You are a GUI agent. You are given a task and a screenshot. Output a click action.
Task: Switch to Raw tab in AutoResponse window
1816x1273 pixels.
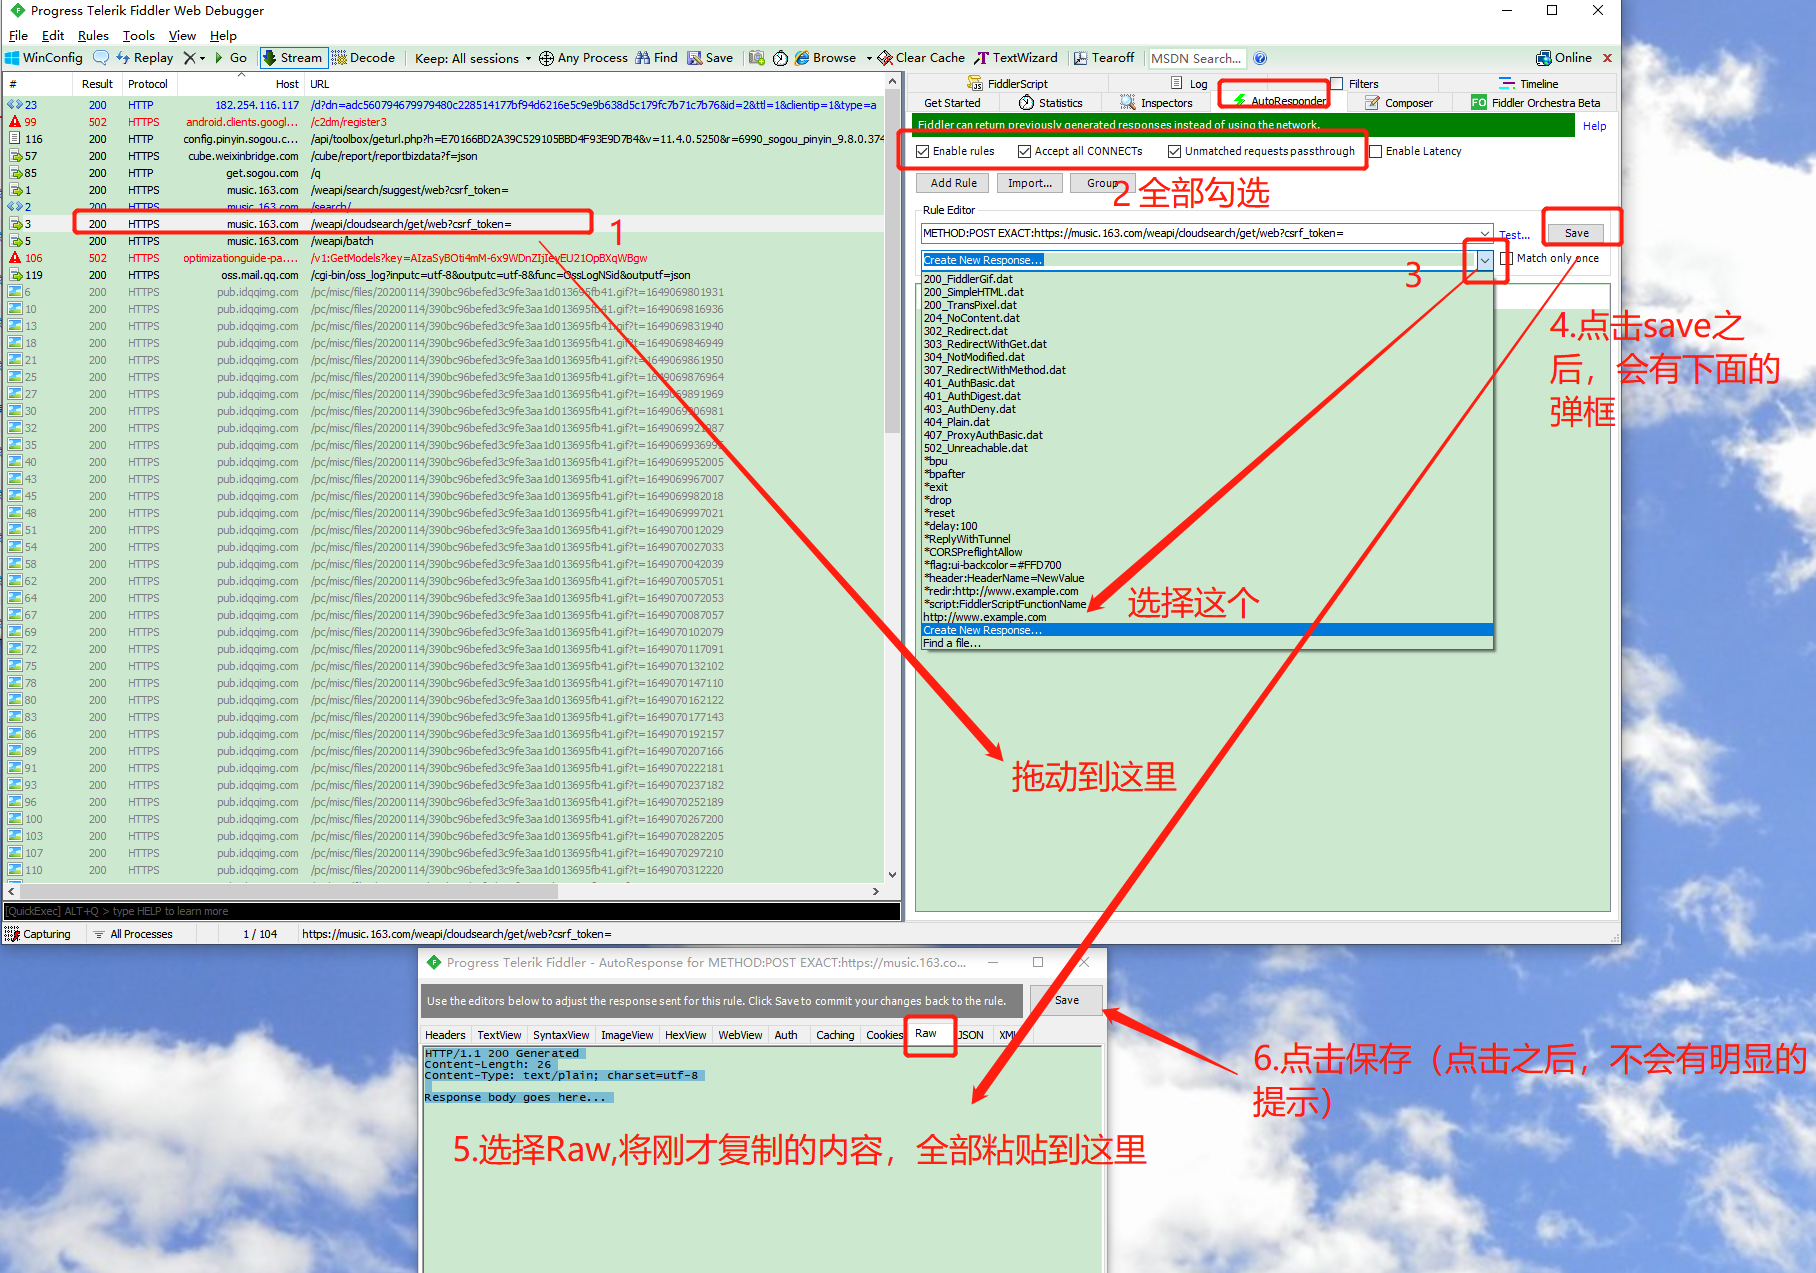point(926,1034)
